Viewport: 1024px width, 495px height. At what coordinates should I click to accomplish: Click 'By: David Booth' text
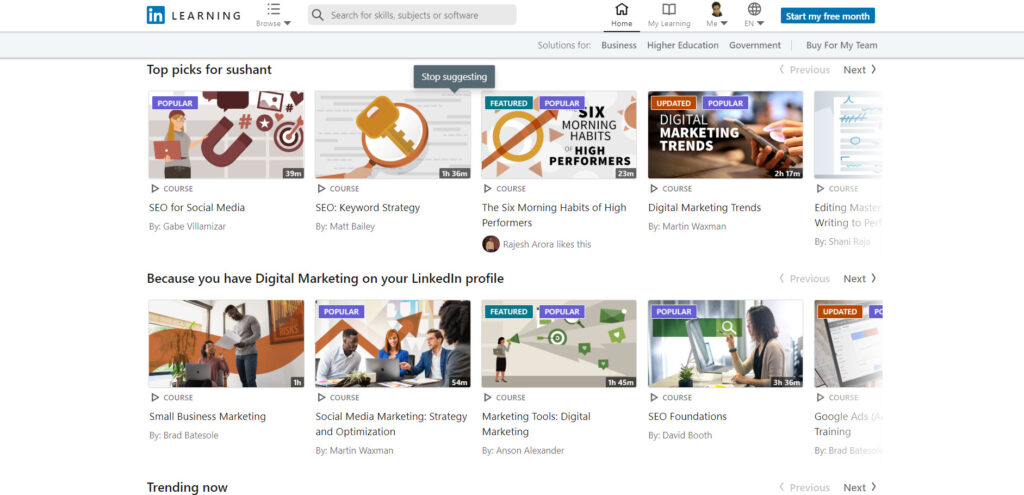680,436
